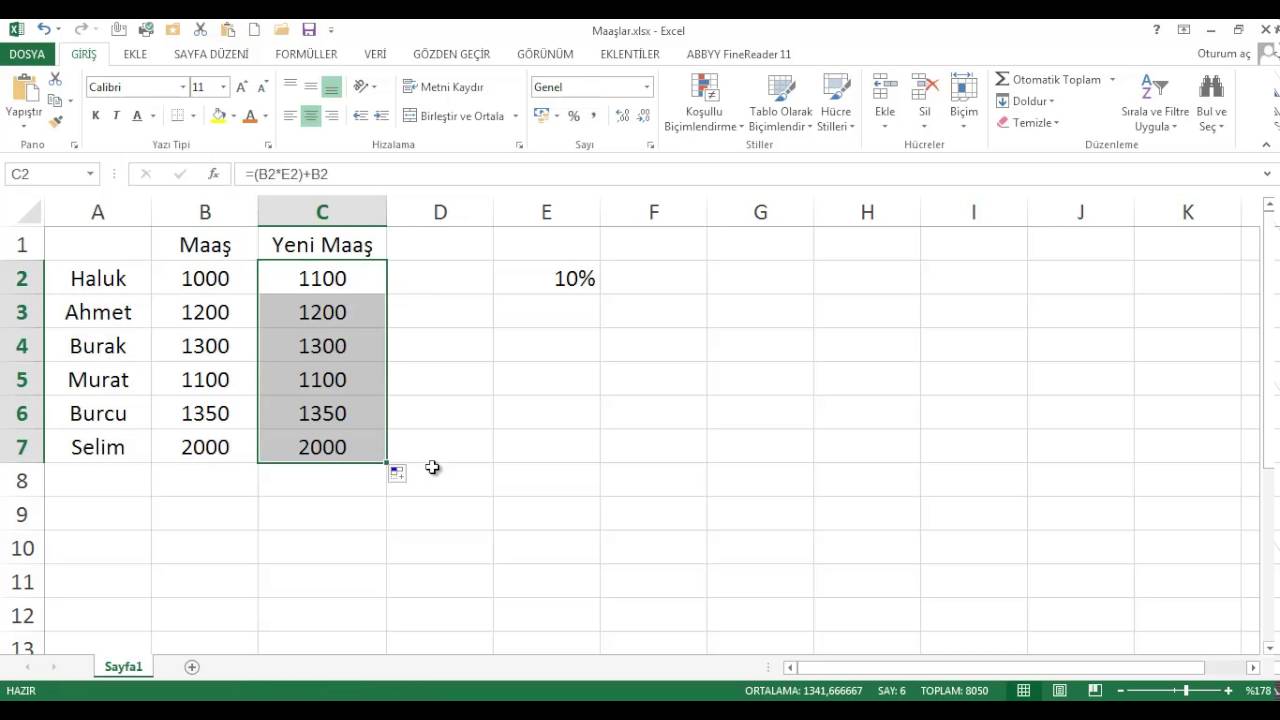1280x720 pixels.
Task: Switch to the GÖRÜNÜM tab
Action: (x=545, y=54)
